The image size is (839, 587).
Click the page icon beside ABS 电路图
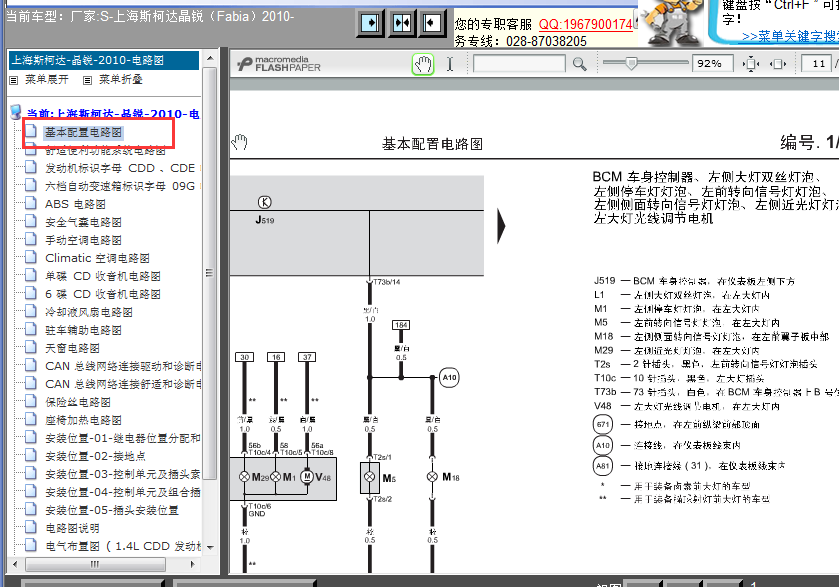(31, 203)
